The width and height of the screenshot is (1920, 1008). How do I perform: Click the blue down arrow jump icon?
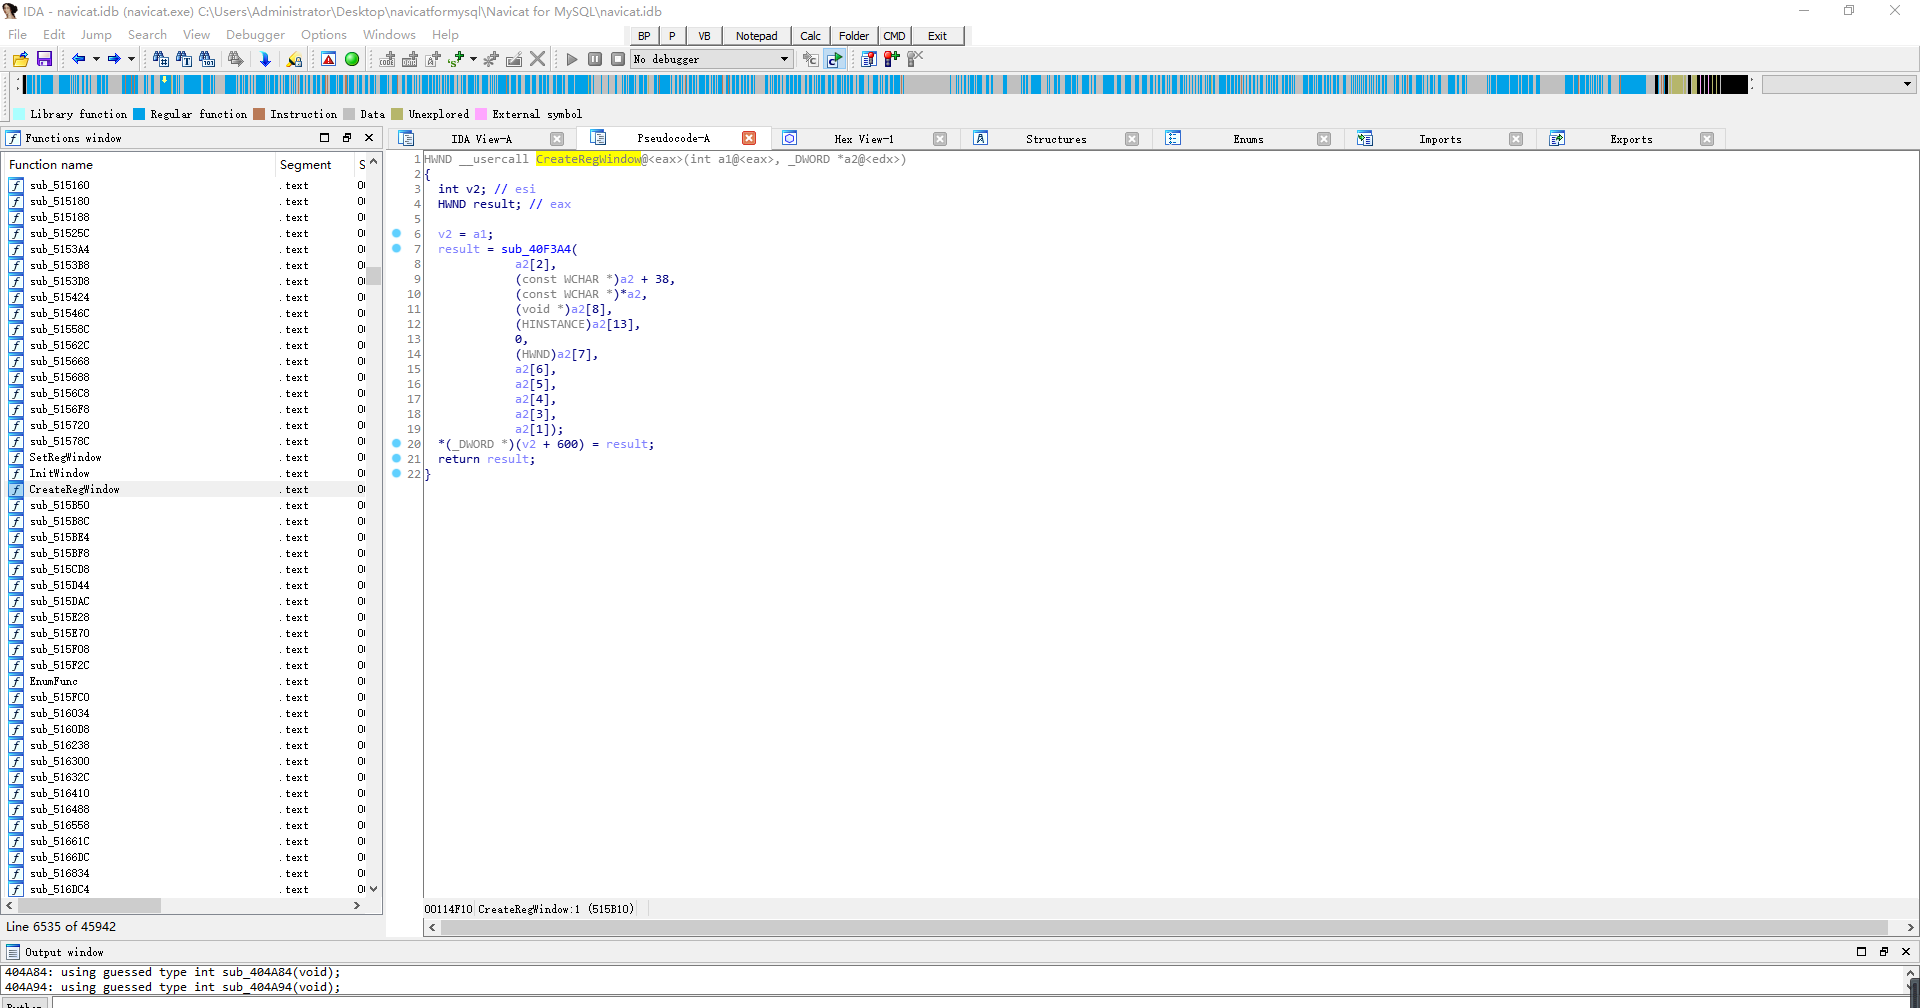(265, 59)
